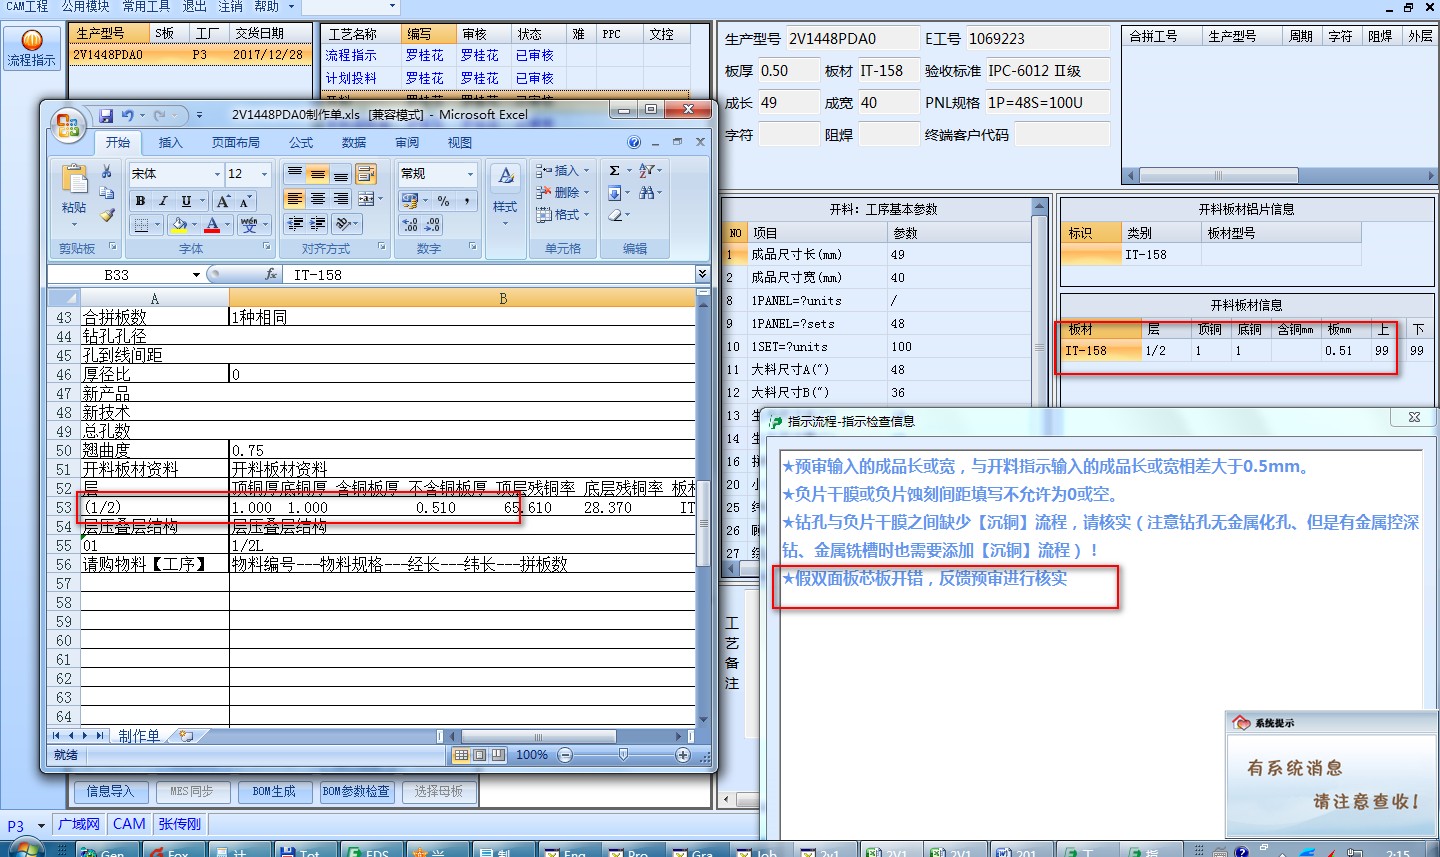Open the P3 dropdown in bottom status bar
1440x857 pixels.
pos(41,826)
